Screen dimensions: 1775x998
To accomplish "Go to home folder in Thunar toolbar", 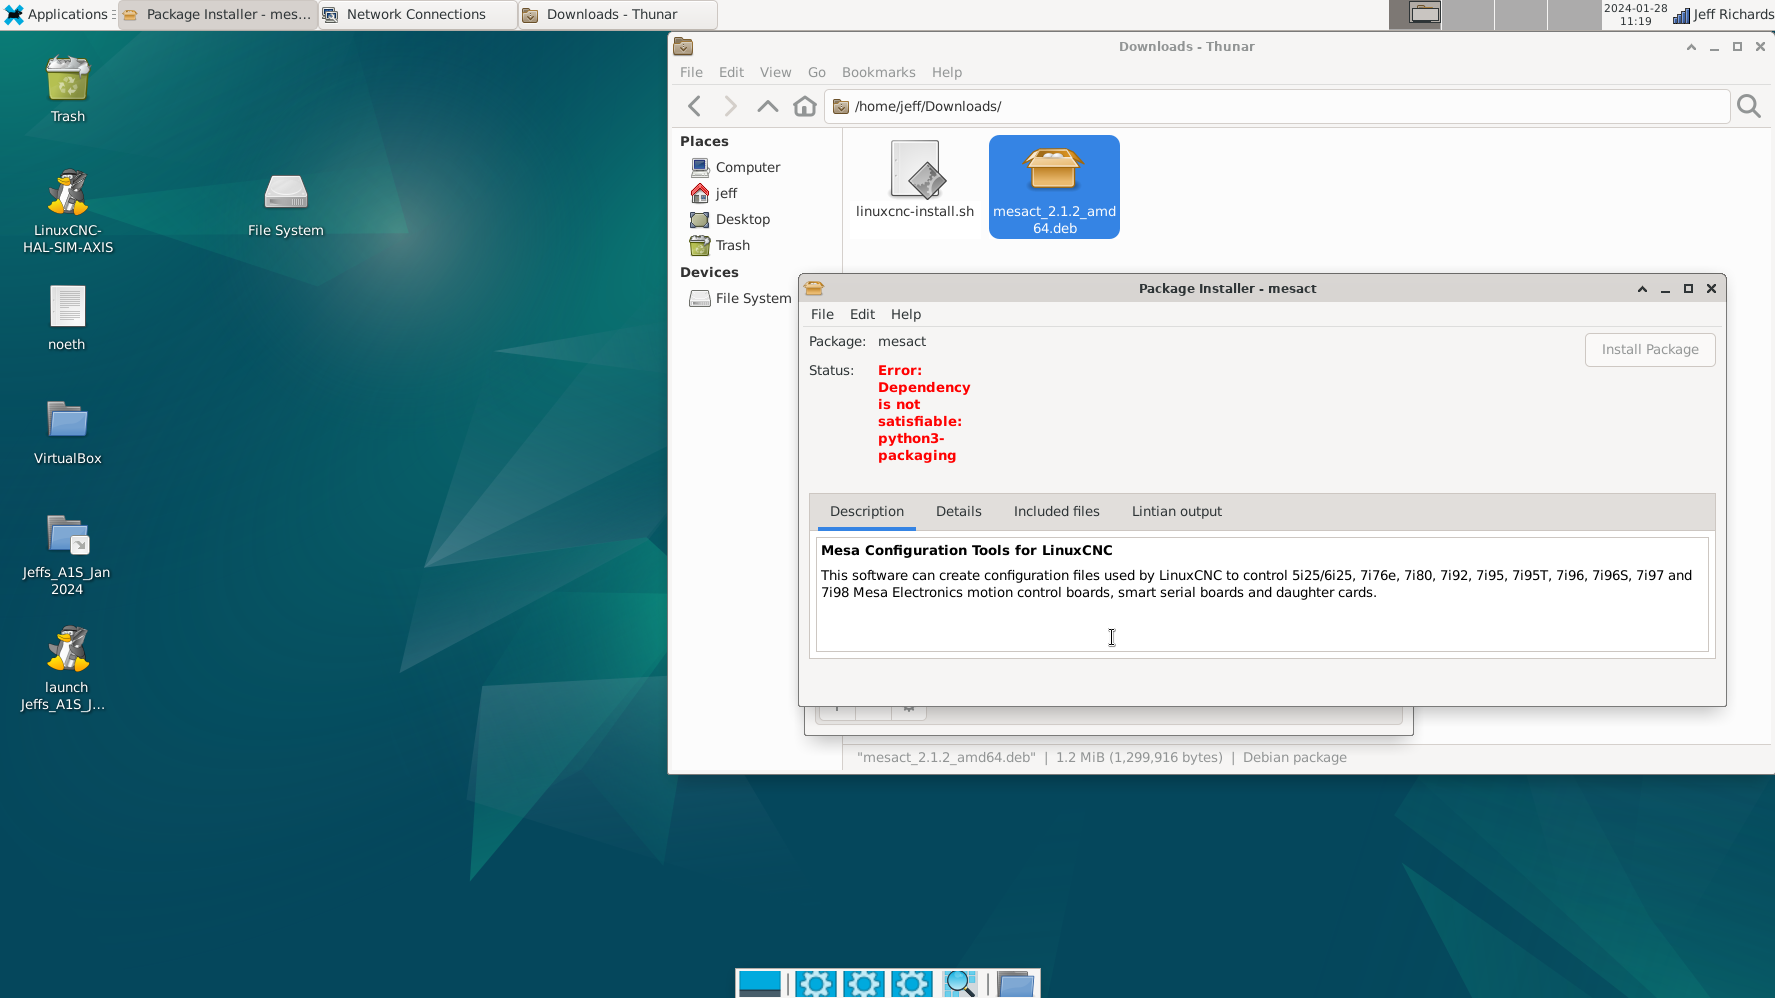I will click(x=805, y=106).
